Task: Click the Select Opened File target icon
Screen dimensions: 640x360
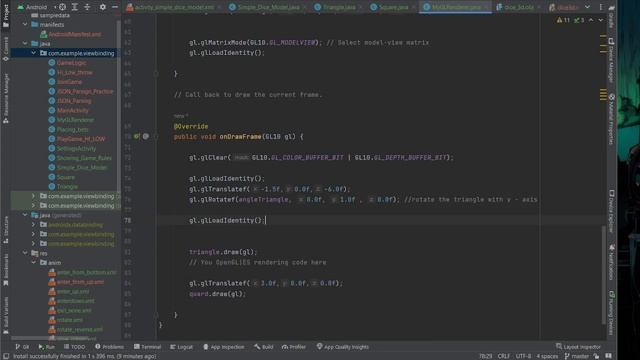Action: (x=62, y=7)
